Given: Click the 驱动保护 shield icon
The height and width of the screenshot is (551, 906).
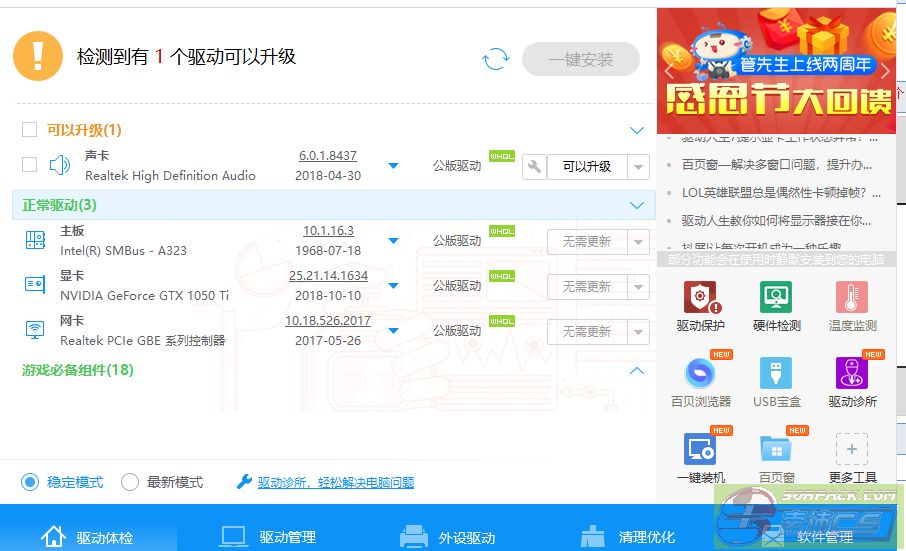Looking at the screenshot, I should click(x=700, y=298).
